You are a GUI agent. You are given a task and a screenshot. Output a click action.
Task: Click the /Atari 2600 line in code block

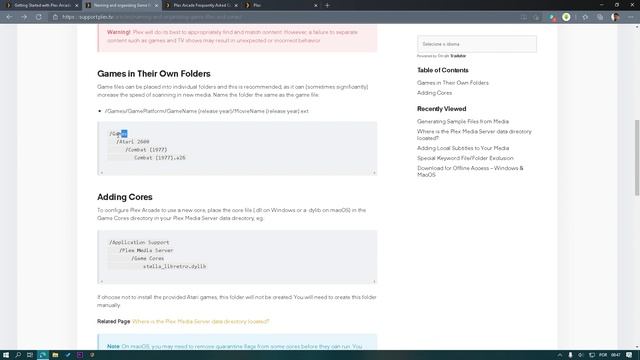click(x=133, y=142)
